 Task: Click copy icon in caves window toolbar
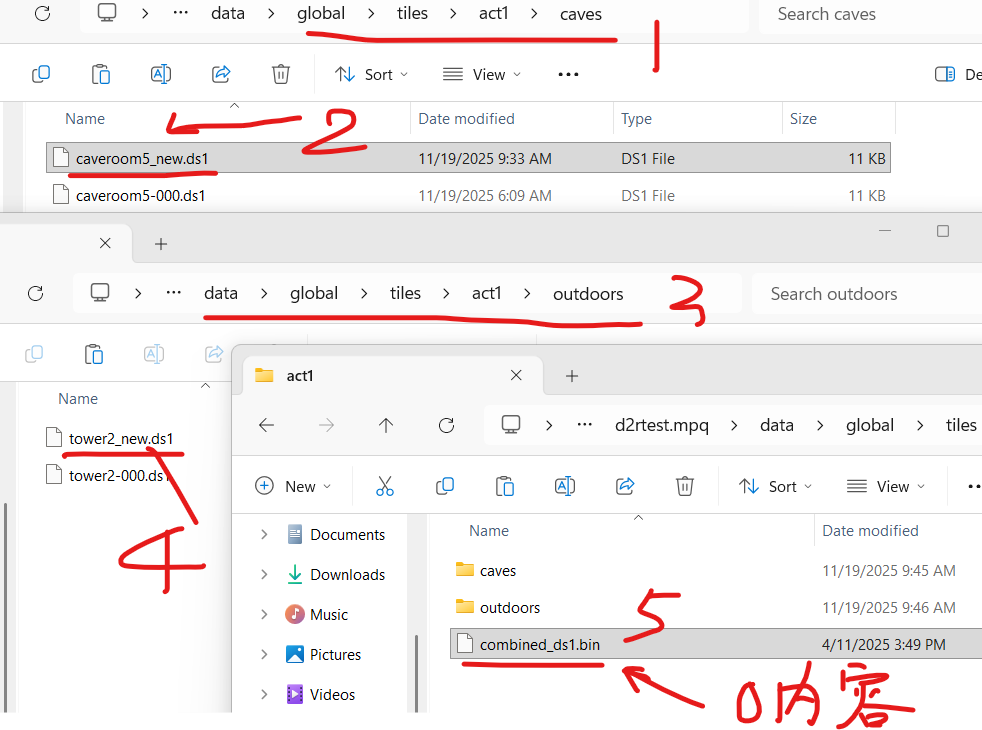(41, 74)
